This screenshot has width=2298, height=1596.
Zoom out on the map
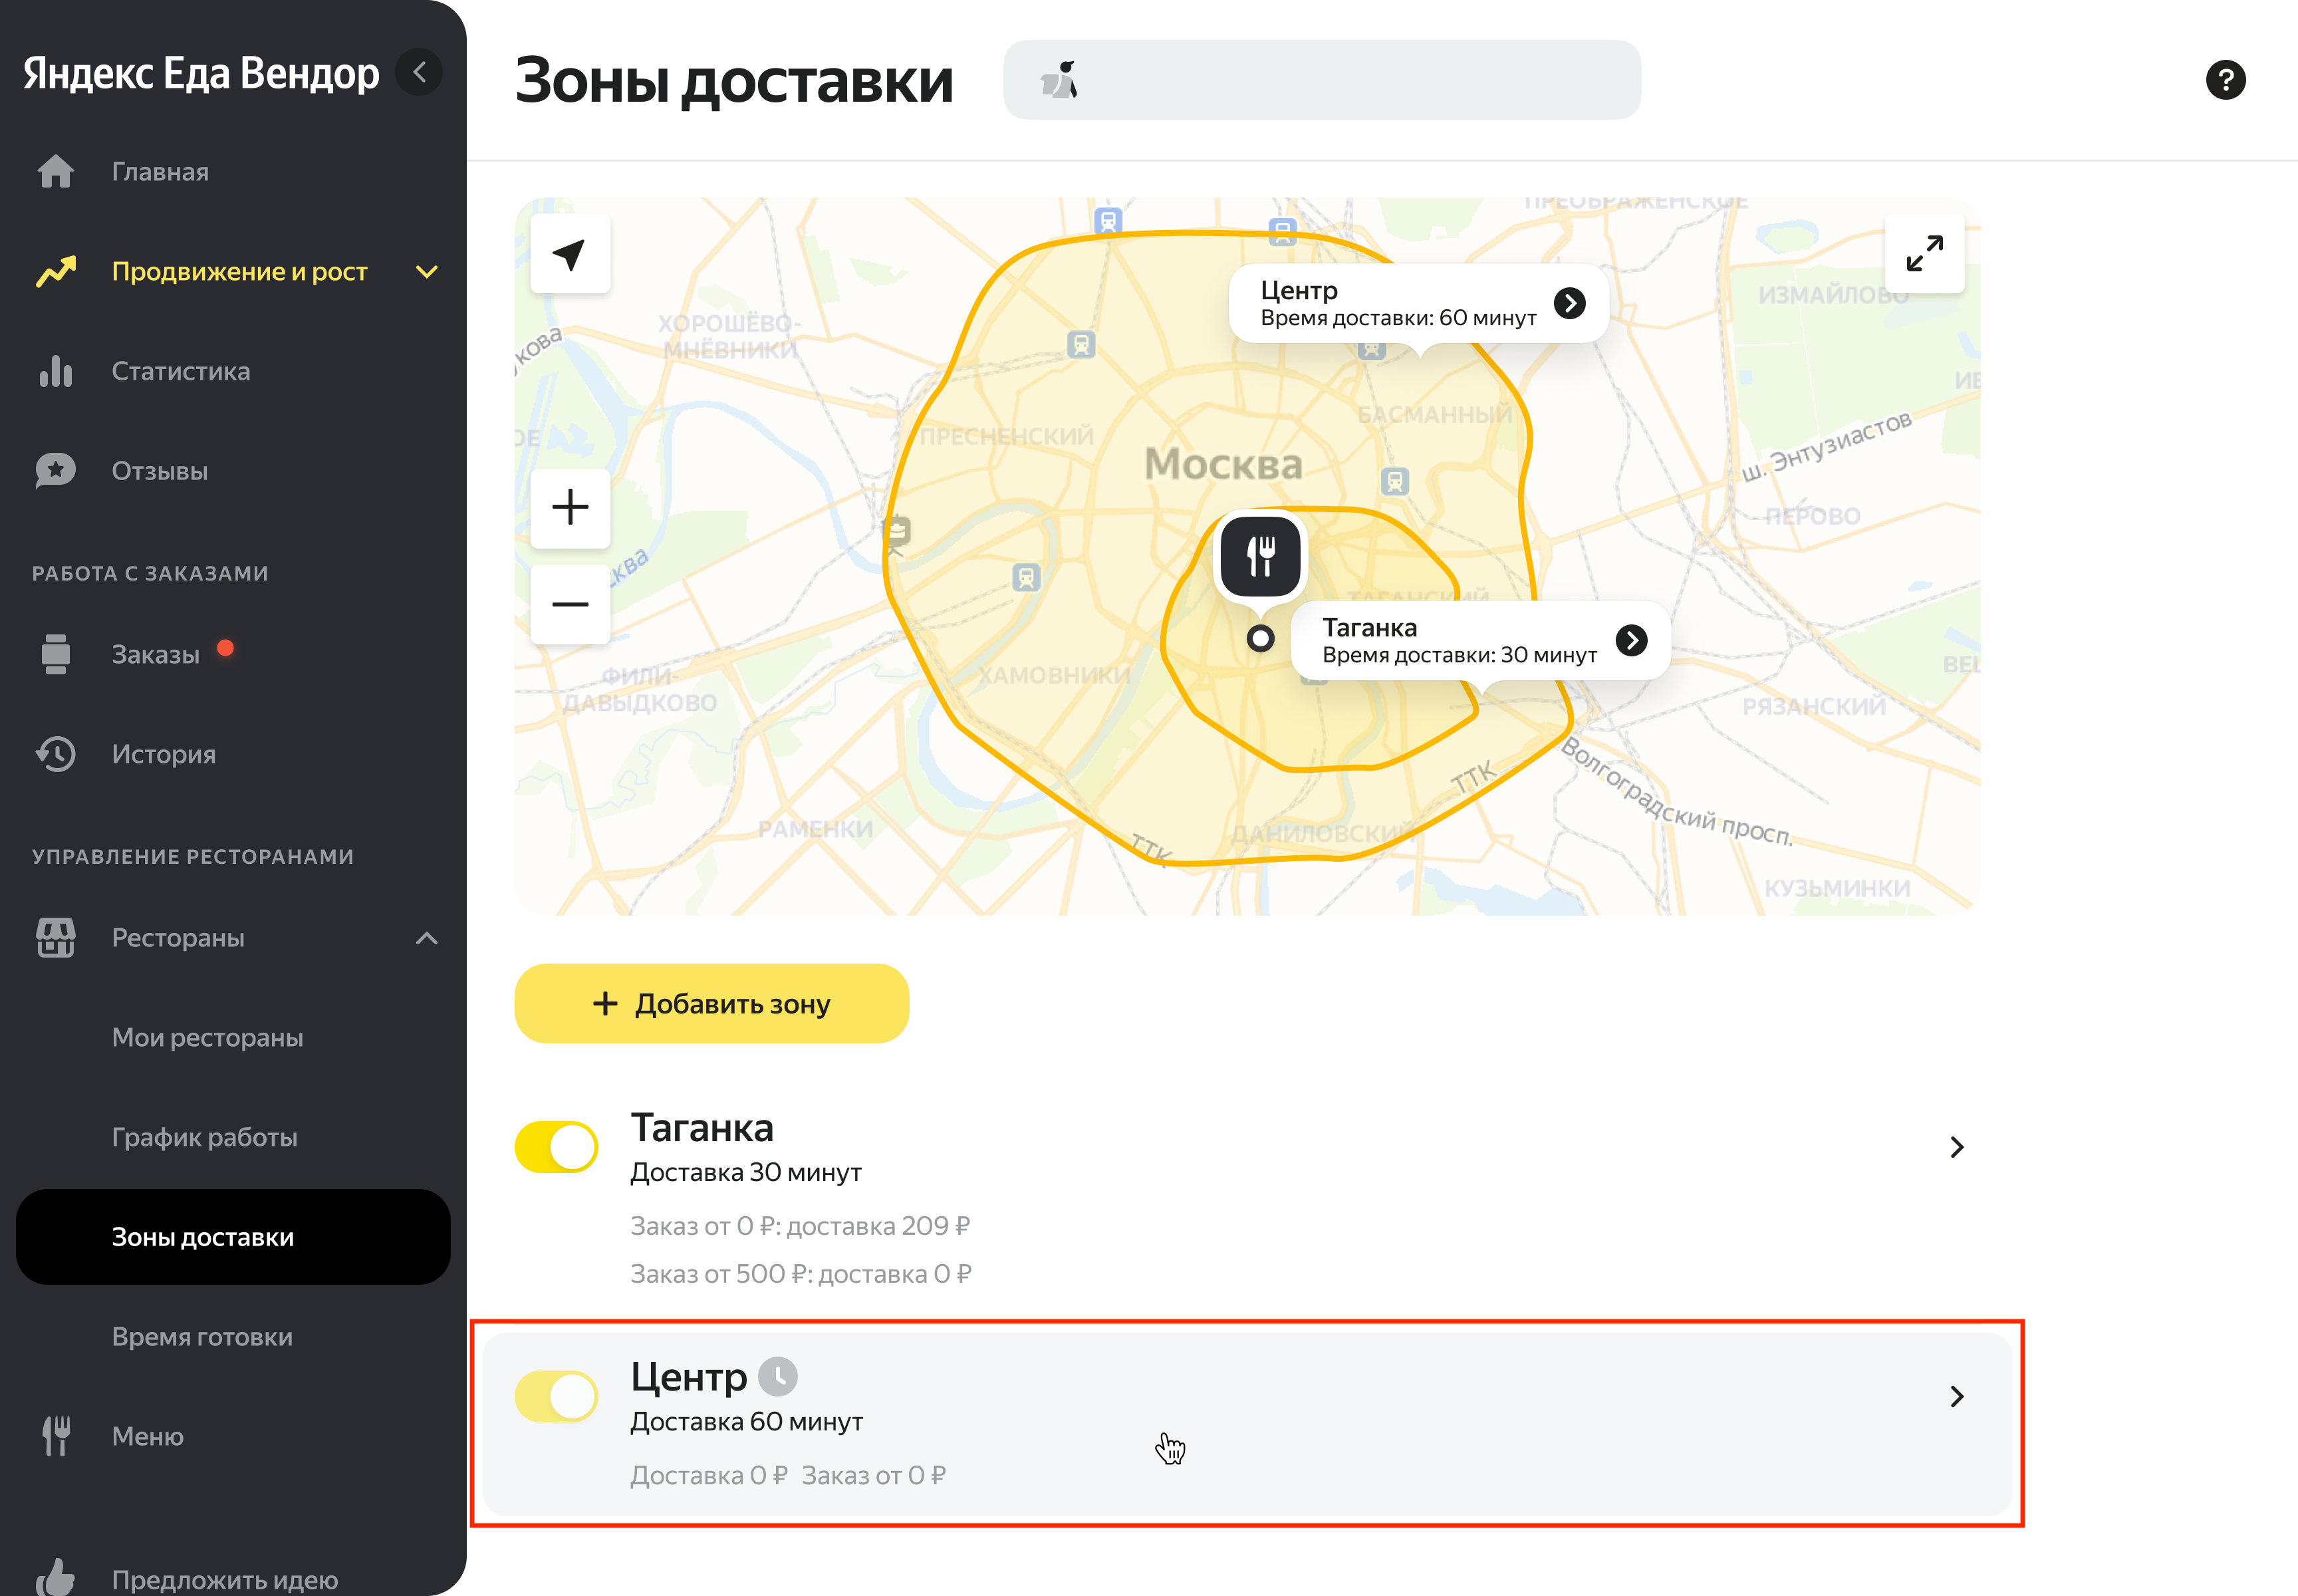[x=570, y=604]
